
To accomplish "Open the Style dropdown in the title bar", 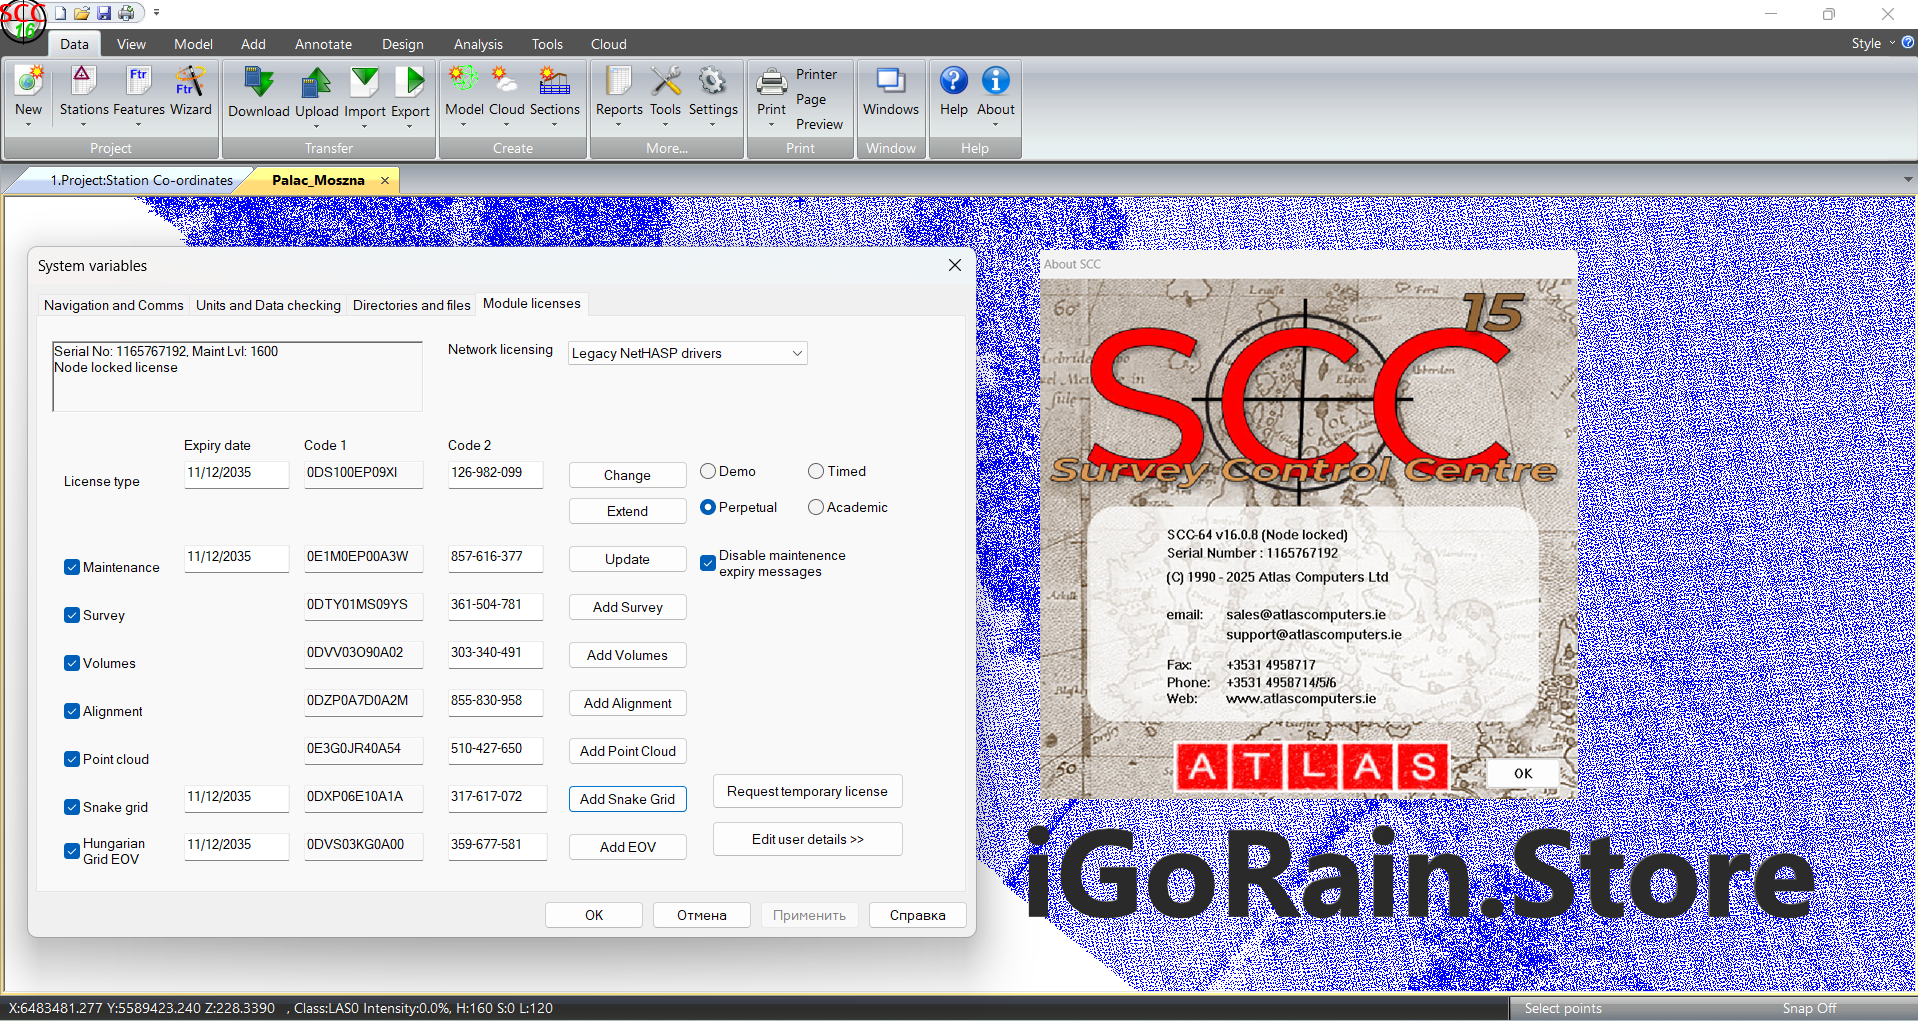I will 1871,43.
